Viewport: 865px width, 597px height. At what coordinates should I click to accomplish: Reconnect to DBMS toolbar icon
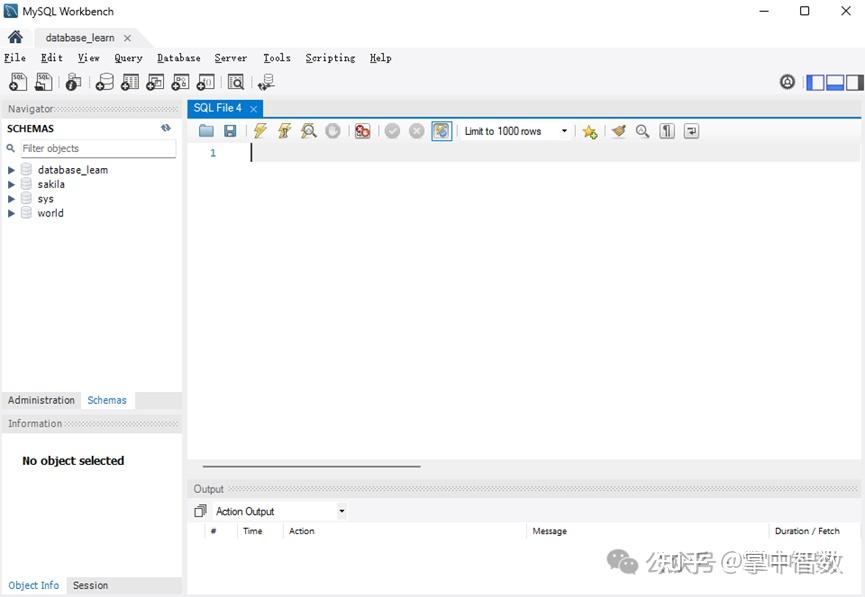[x=266, y=82]
